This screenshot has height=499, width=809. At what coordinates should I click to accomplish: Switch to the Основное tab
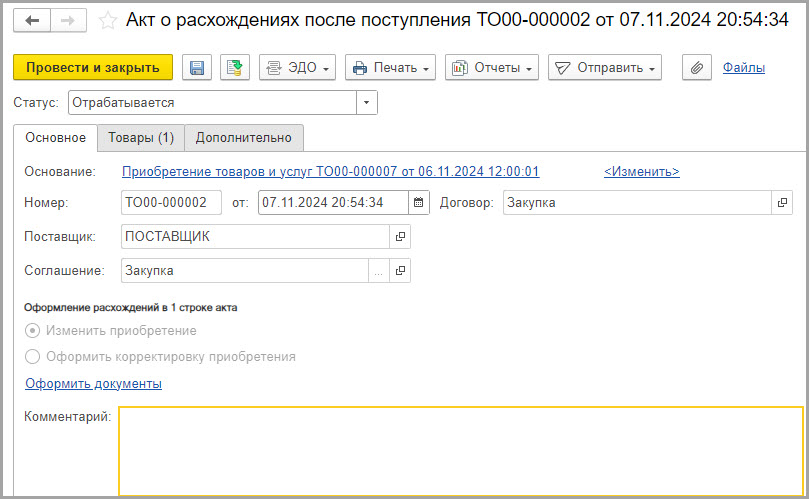point(56,138)
